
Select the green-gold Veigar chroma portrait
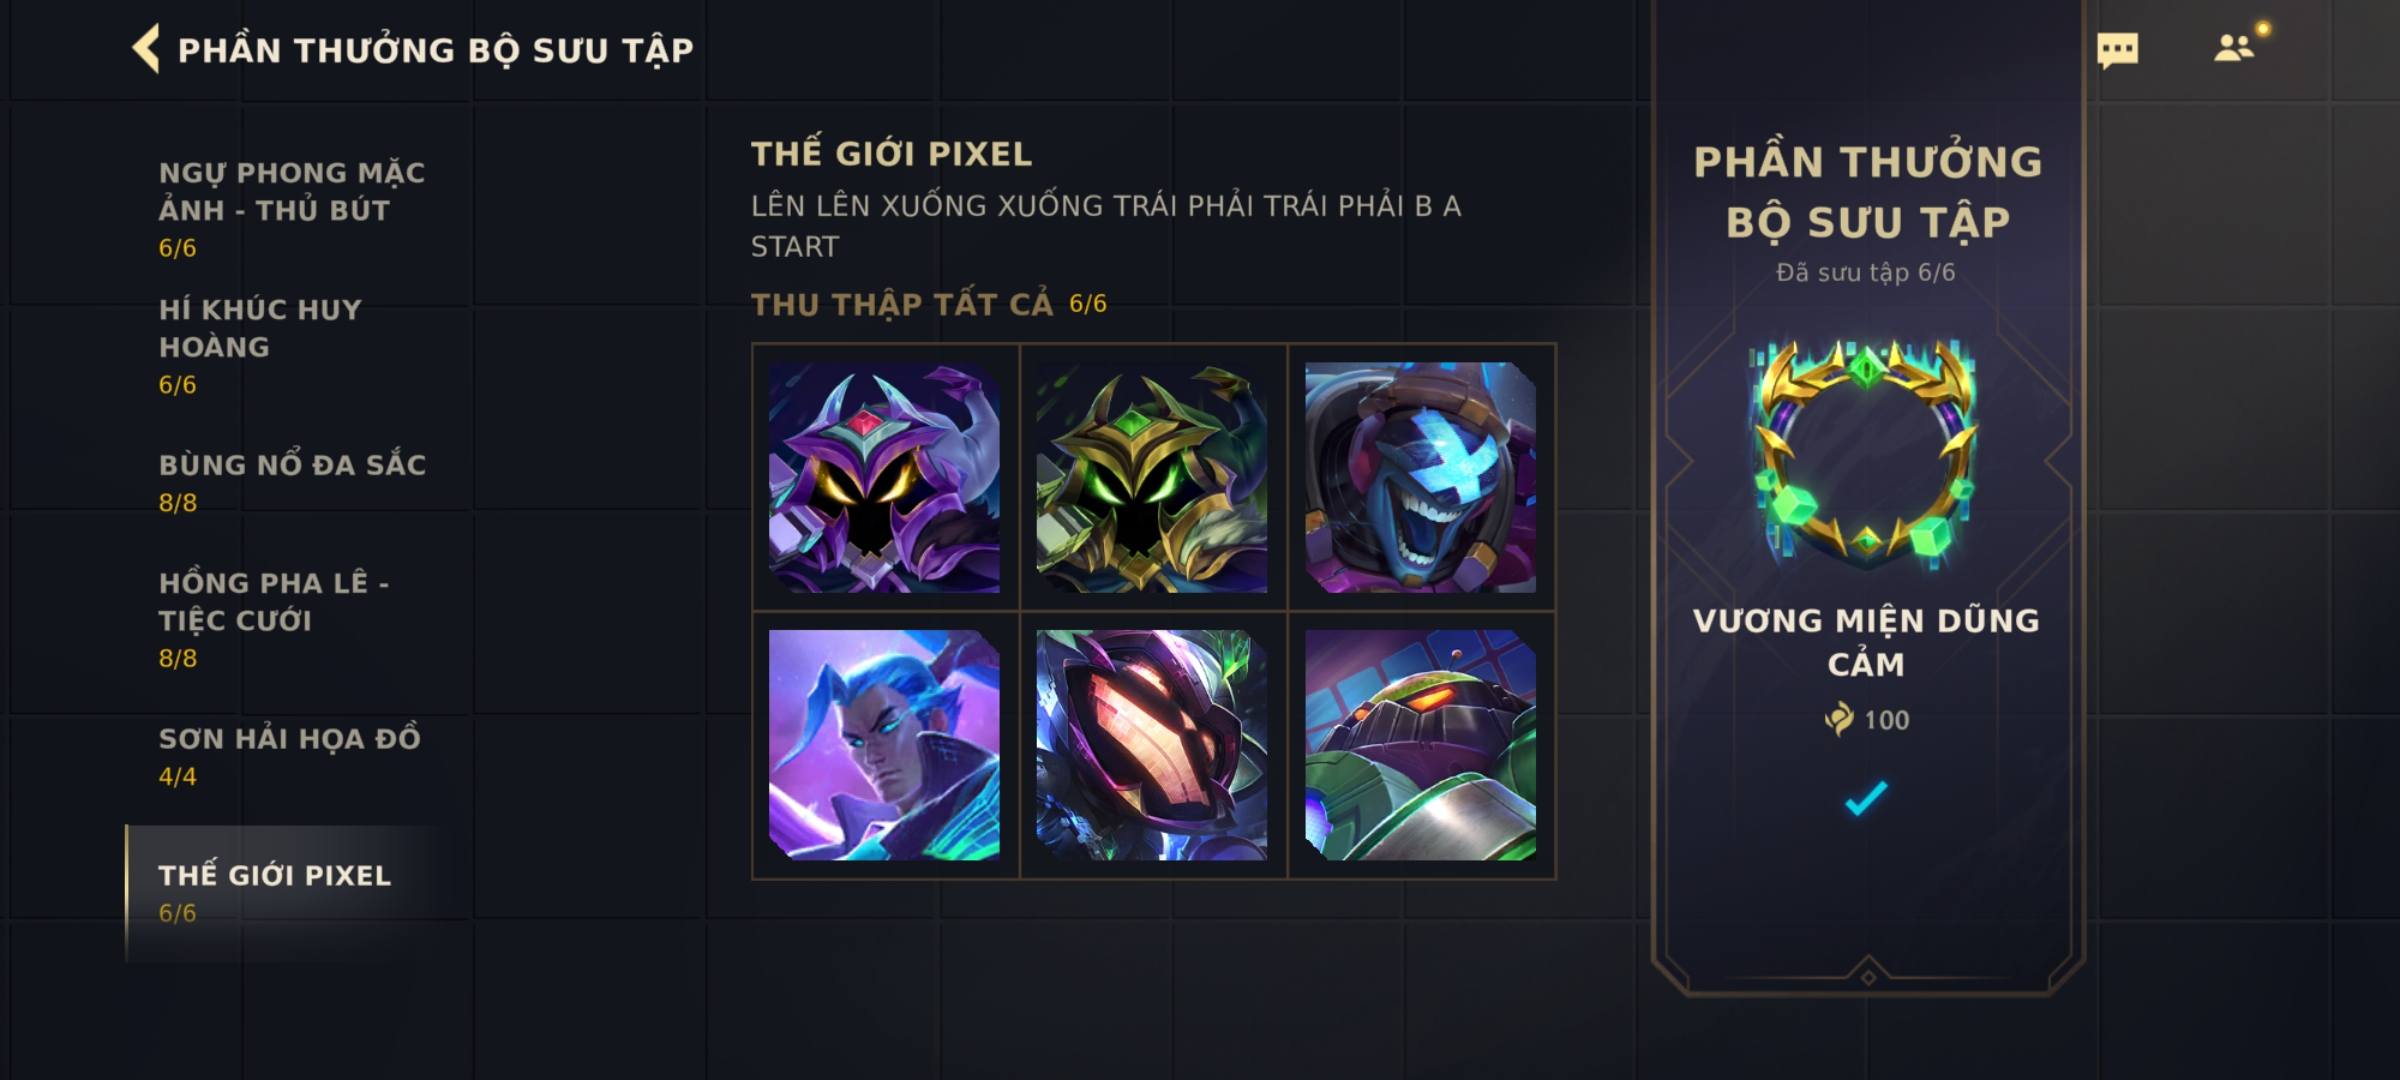(1152, 477)
